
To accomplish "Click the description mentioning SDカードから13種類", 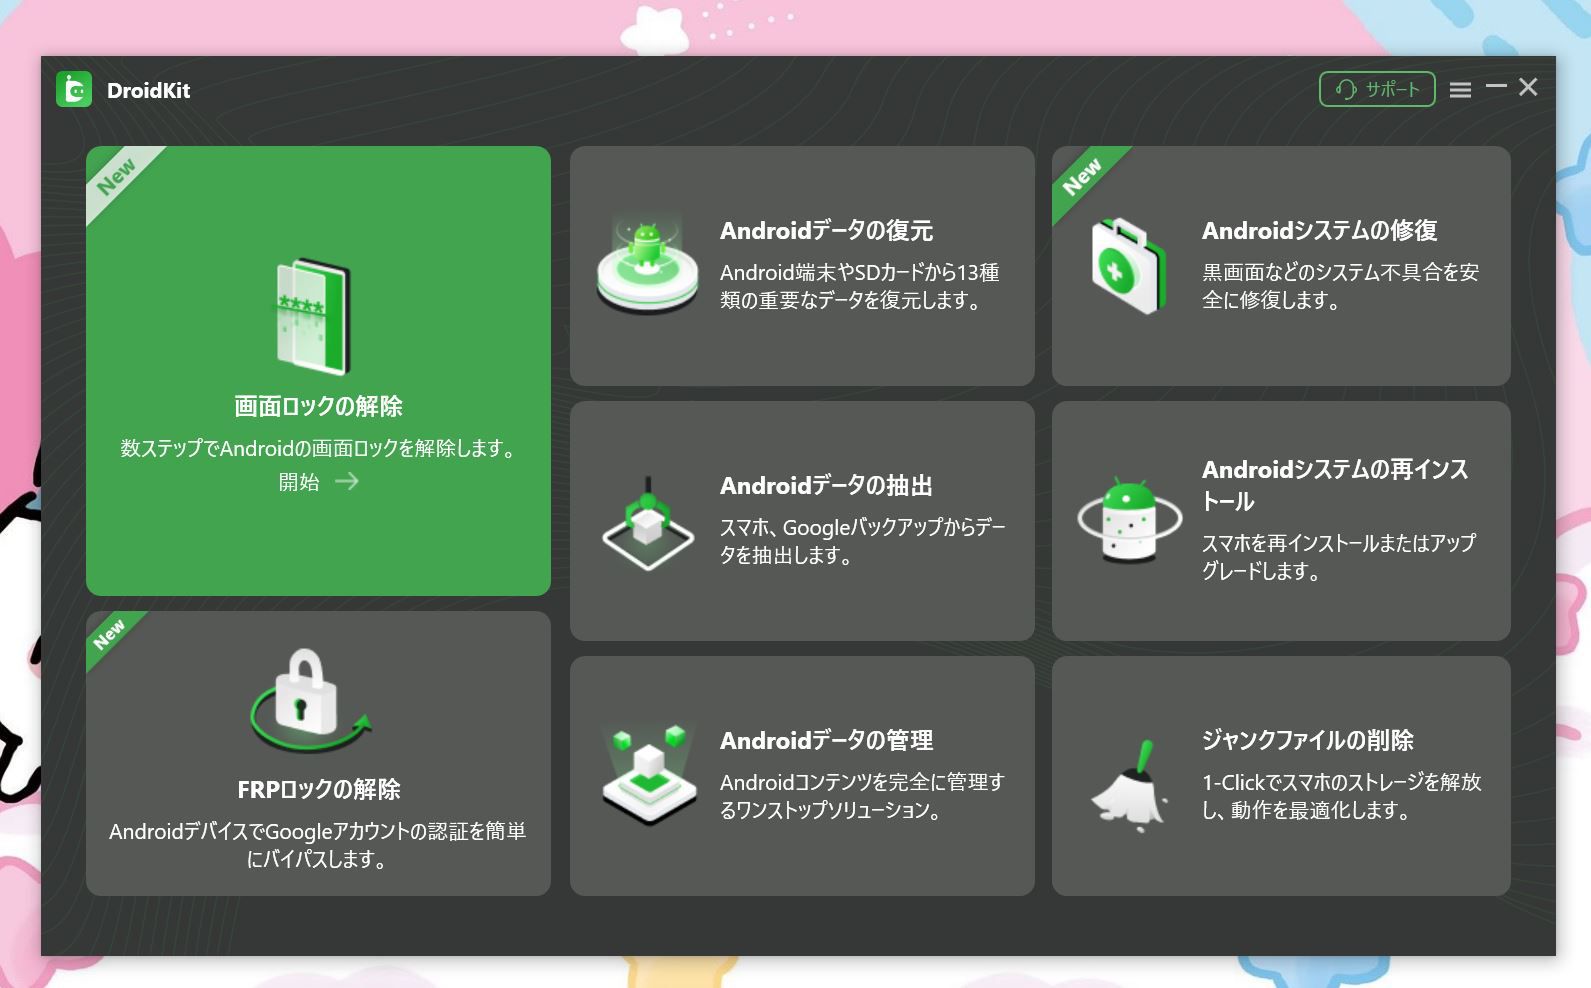I will pos(860,286).
